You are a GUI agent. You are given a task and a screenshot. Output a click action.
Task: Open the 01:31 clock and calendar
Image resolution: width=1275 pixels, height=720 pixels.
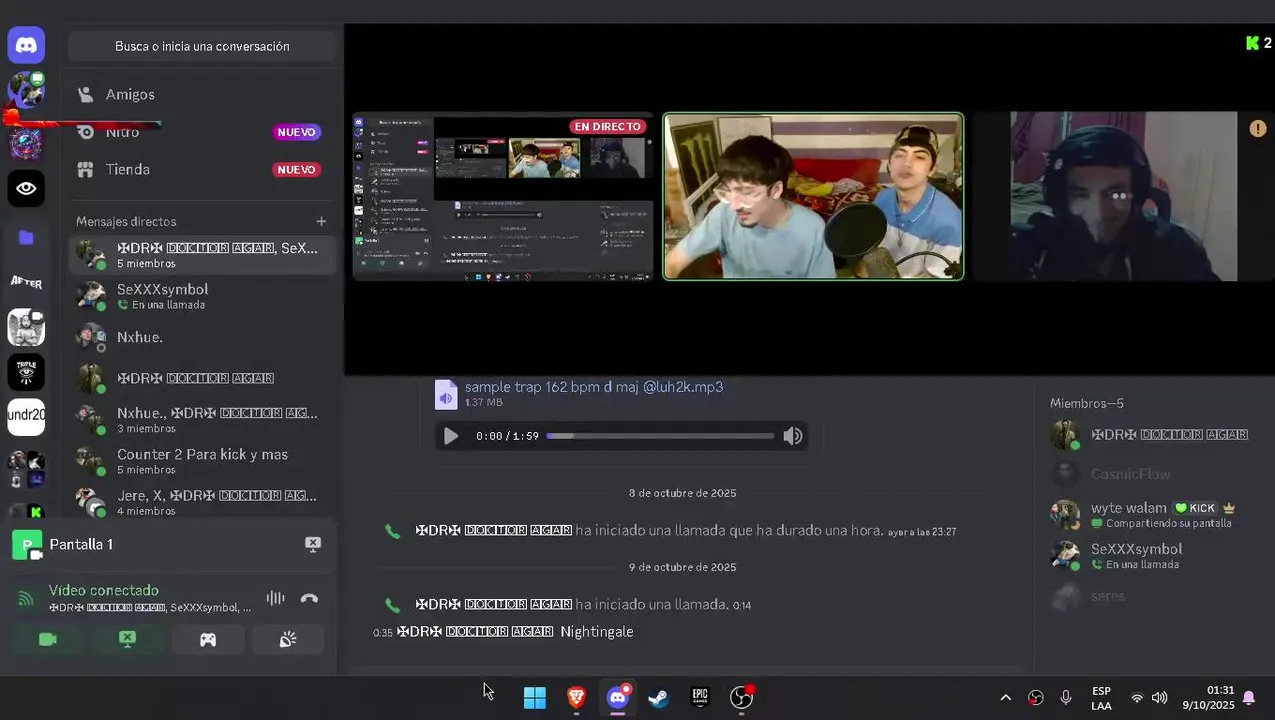(1208, 697)
